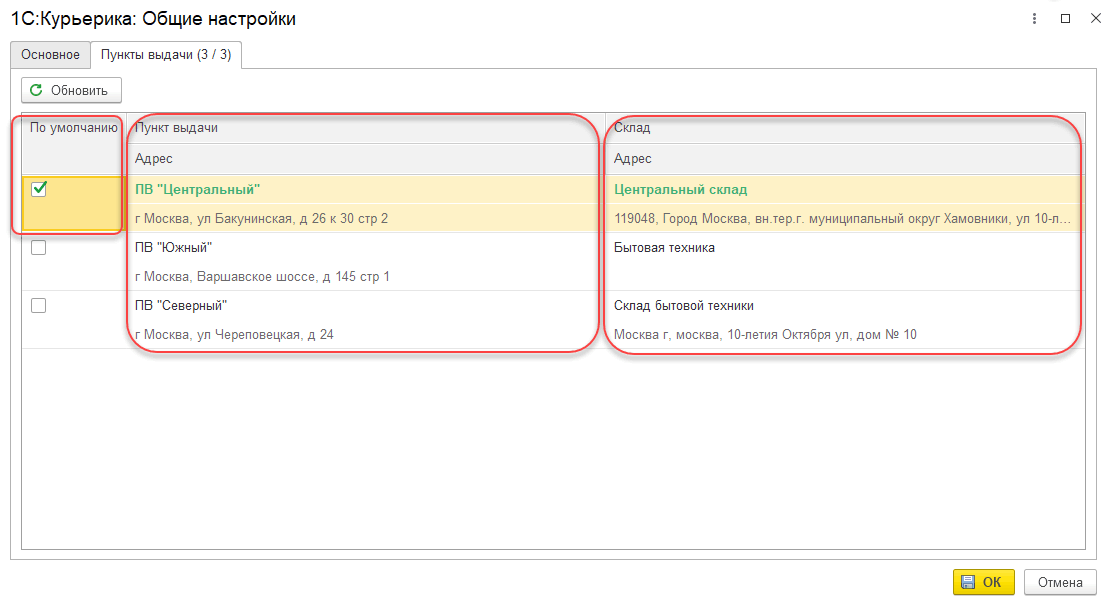Click the Склад column header
Image resolution: width=1114 pixels, height=604 pixels.
pos(632,128)
